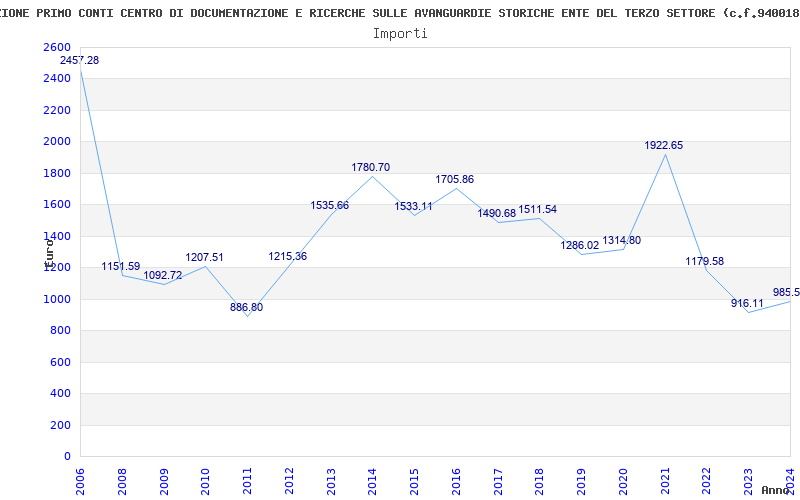The width and height of the screenshot is (800, 500).
Task: Click year 2006 on the x-axis
Action: point(81,477)
